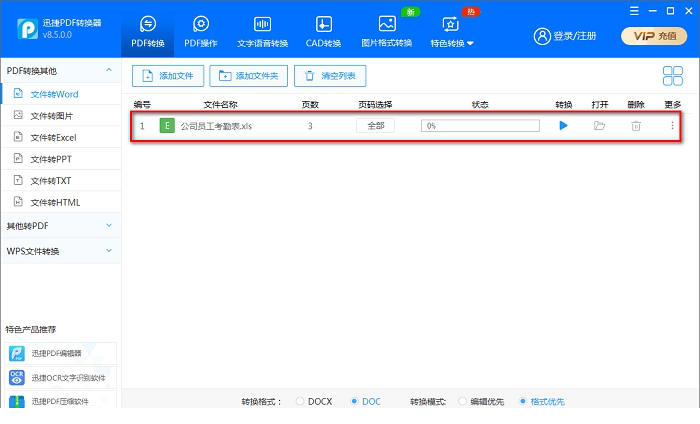Select DOC conversion format

coord(354,401)
